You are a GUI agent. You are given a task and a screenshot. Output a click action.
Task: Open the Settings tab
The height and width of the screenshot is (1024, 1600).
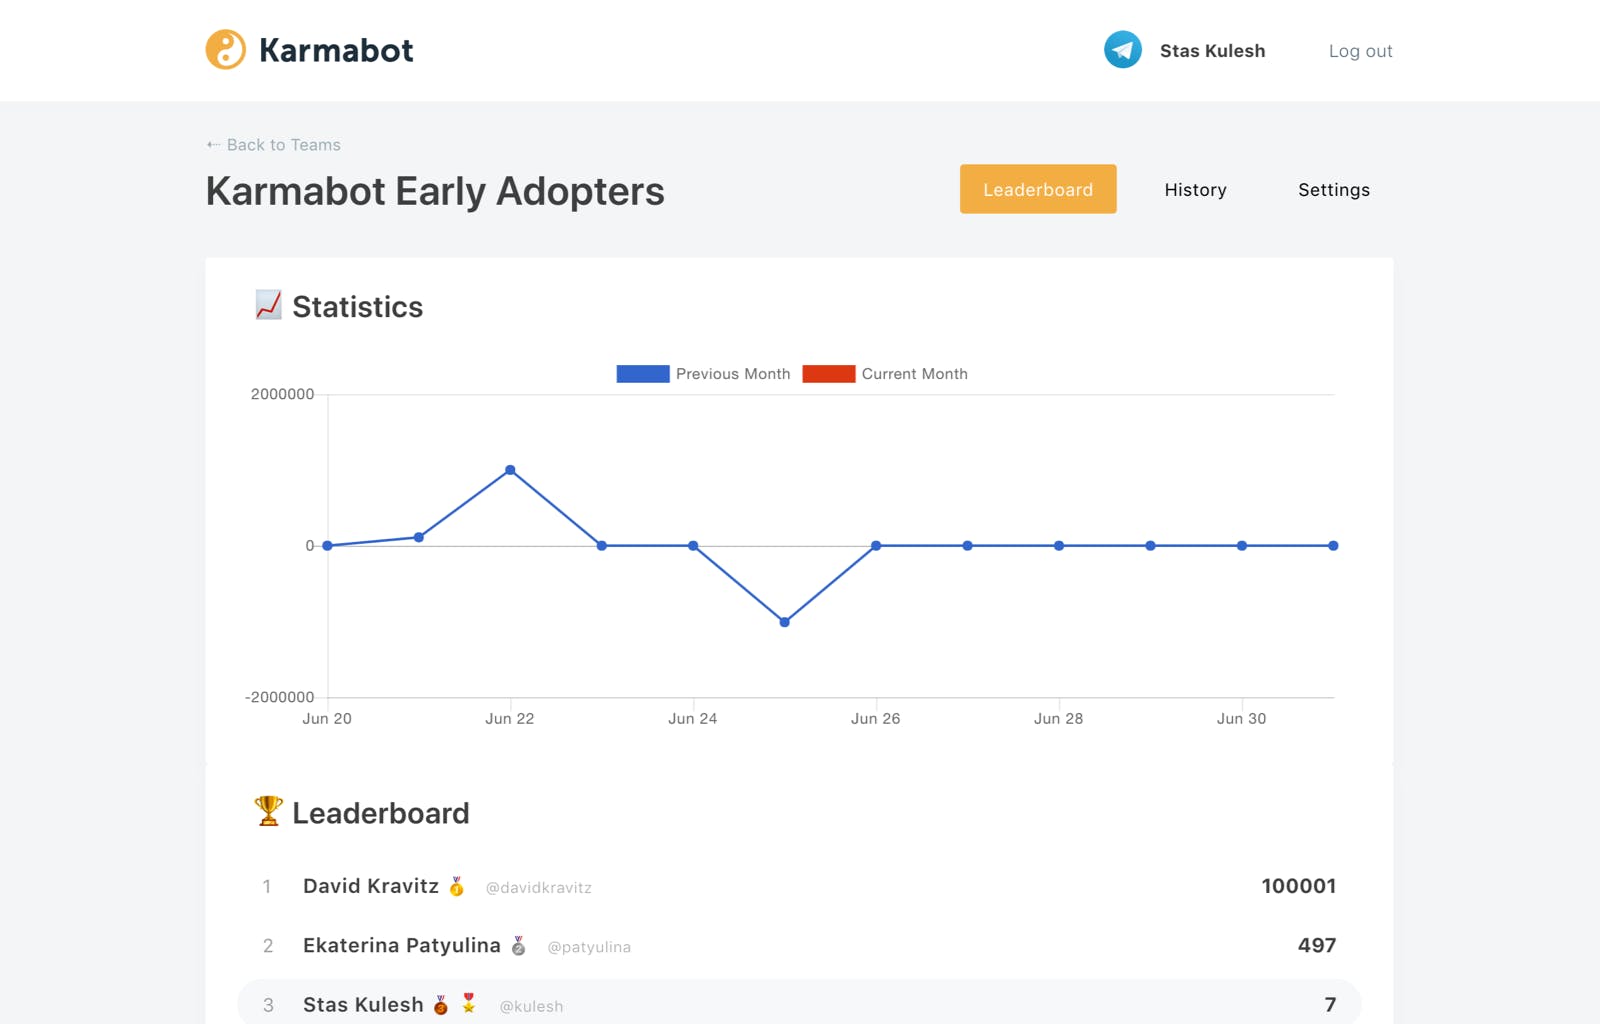coord(1334,189)
